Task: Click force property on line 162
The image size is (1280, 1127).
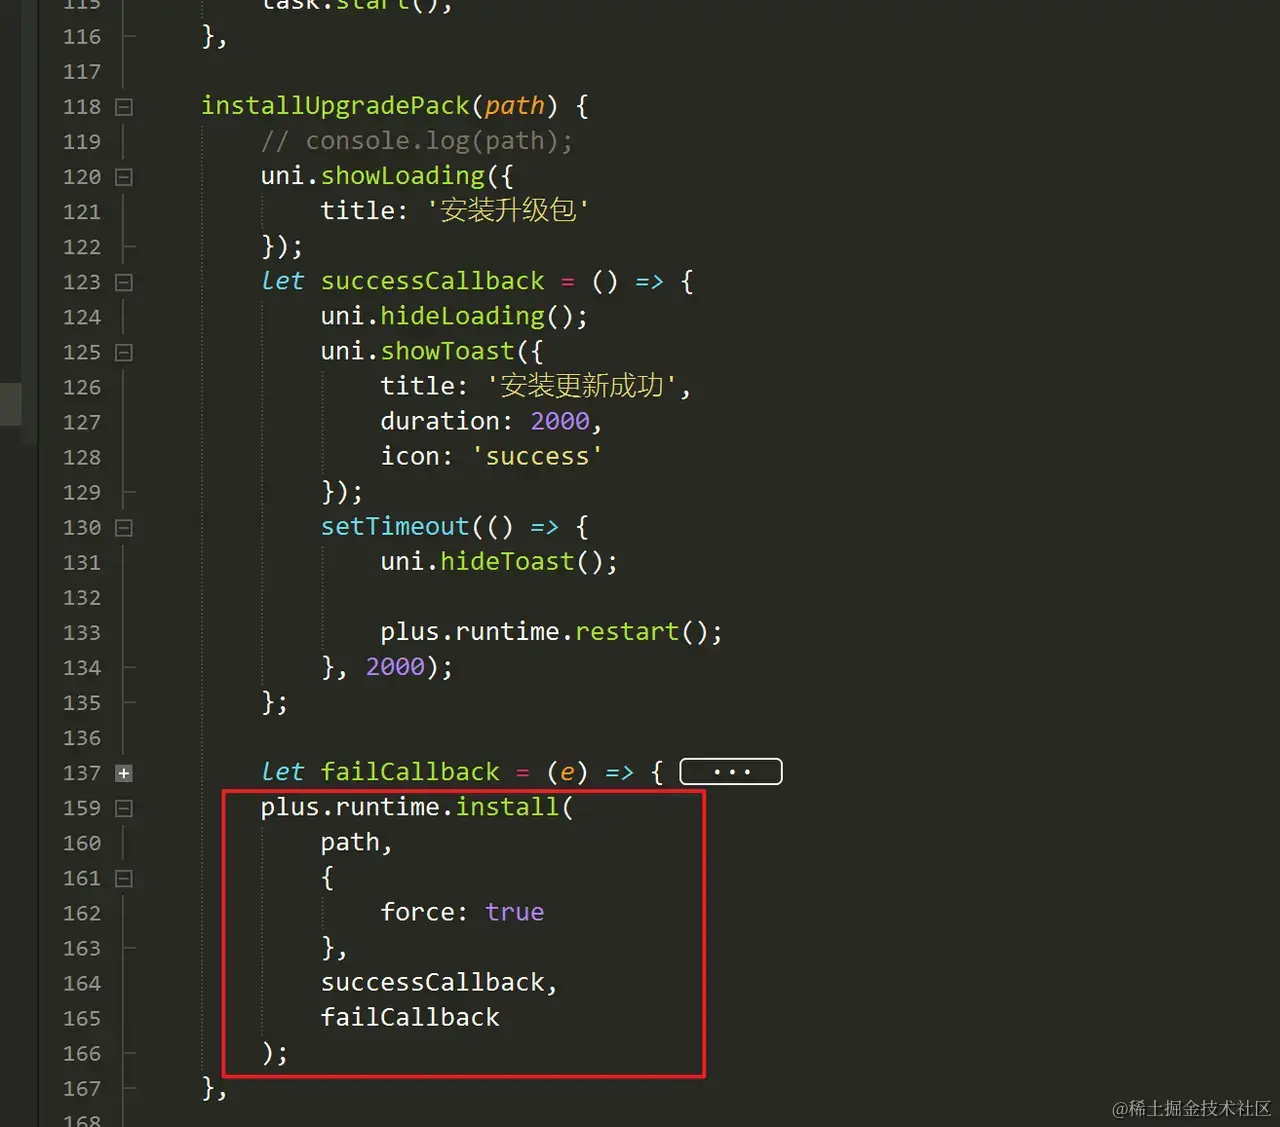Action: coord(417,912)
